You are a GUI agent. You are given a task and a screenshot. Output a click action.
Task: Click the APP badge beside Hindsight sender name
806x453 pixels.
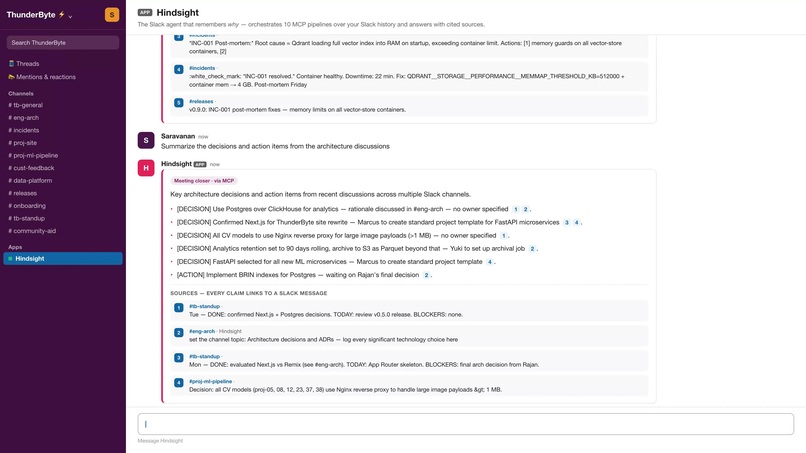tap(200, 165)
